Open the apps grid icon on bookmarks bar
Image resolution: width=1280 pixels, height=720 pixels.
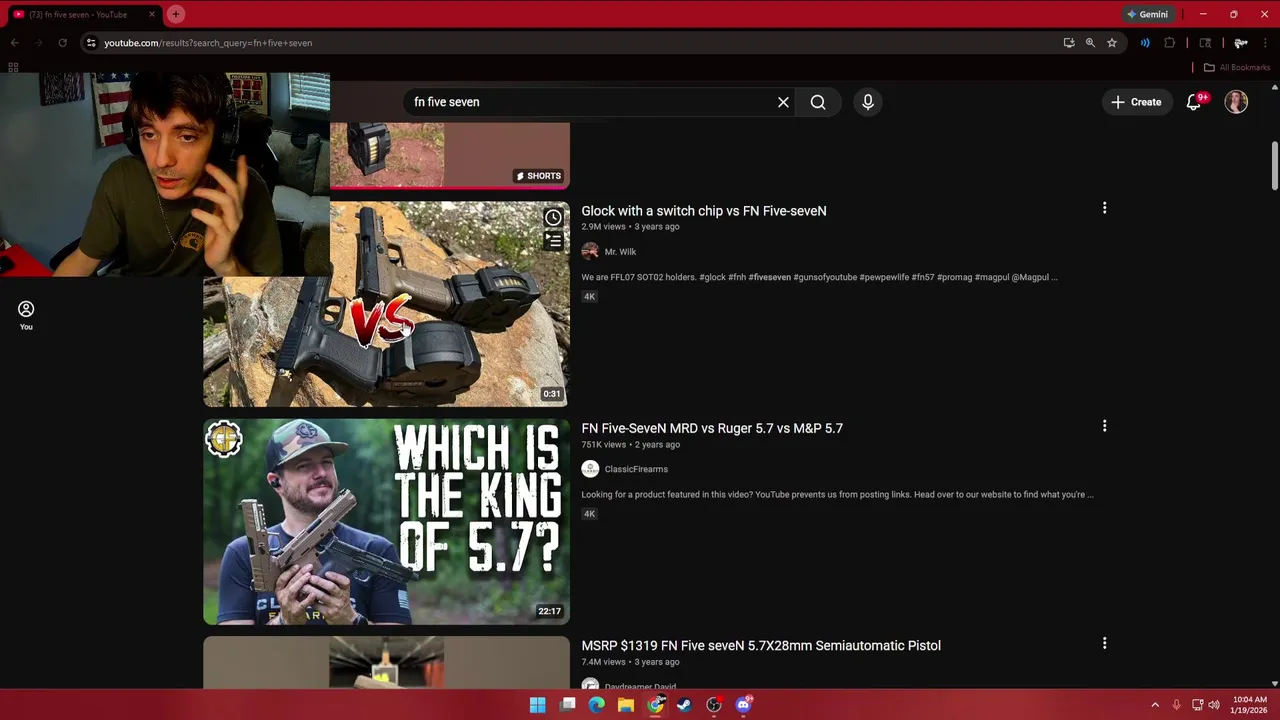pyautogui.click(x=13, y=67)
